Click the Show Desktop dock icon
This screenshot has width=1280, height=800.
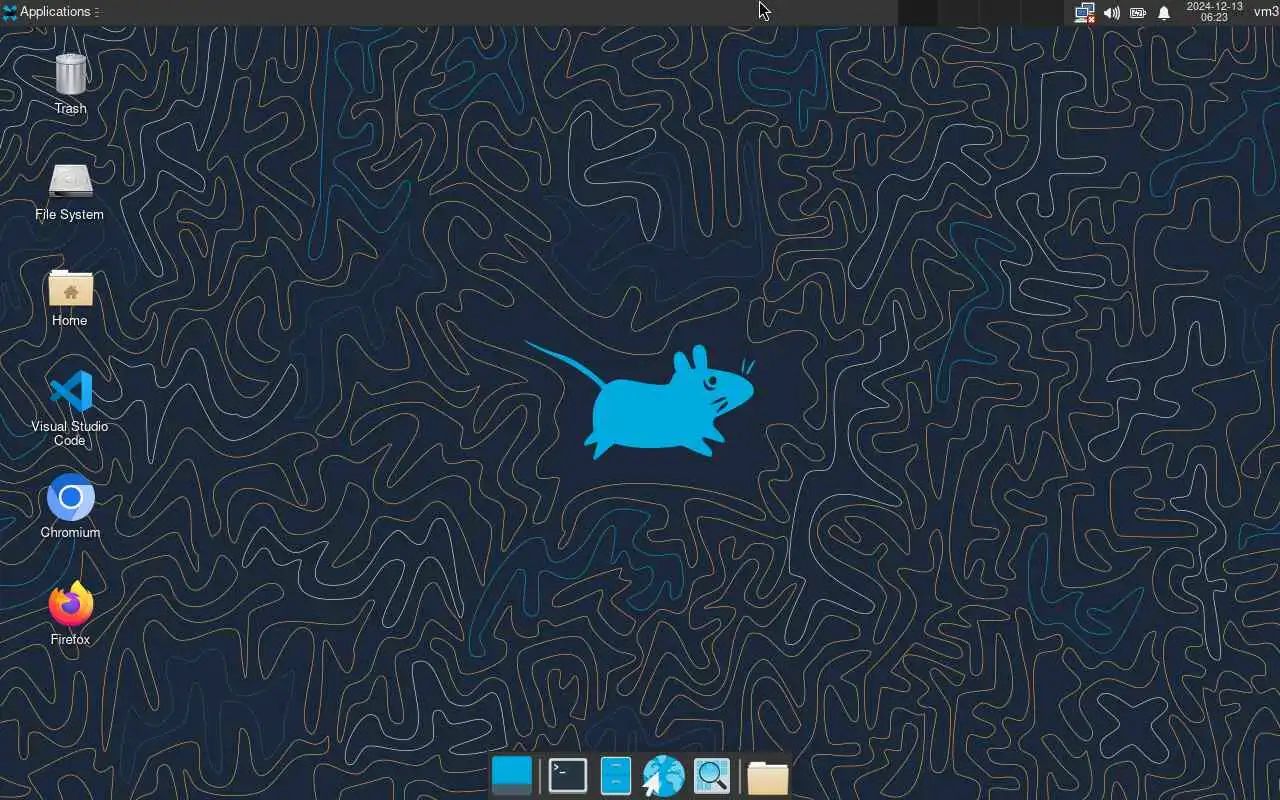coord(512,776)
